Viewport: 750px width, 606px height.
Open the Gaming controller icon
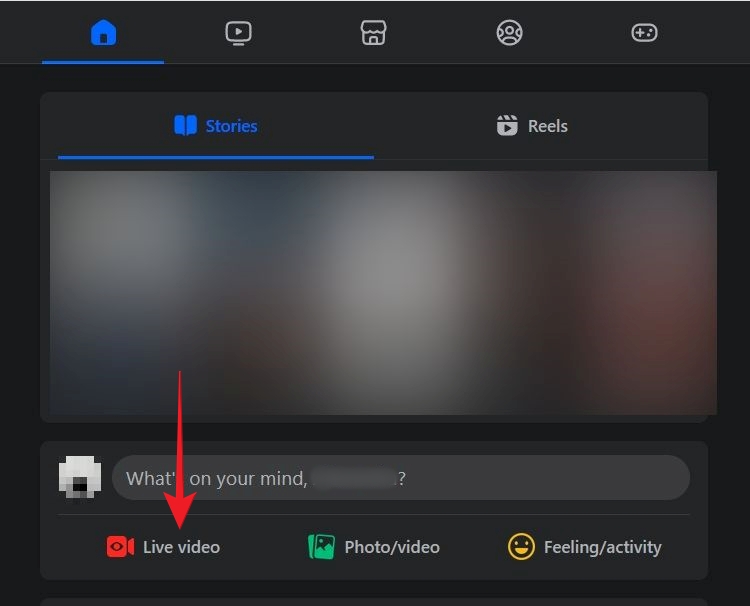point(644,33)
